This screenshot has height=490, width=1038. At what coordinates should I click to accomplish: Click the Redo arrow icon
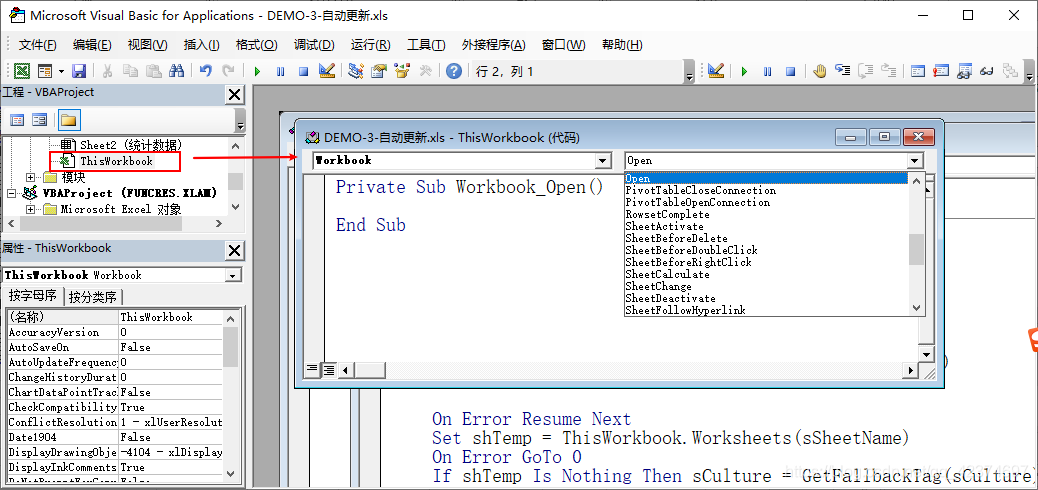click(228, 72)
